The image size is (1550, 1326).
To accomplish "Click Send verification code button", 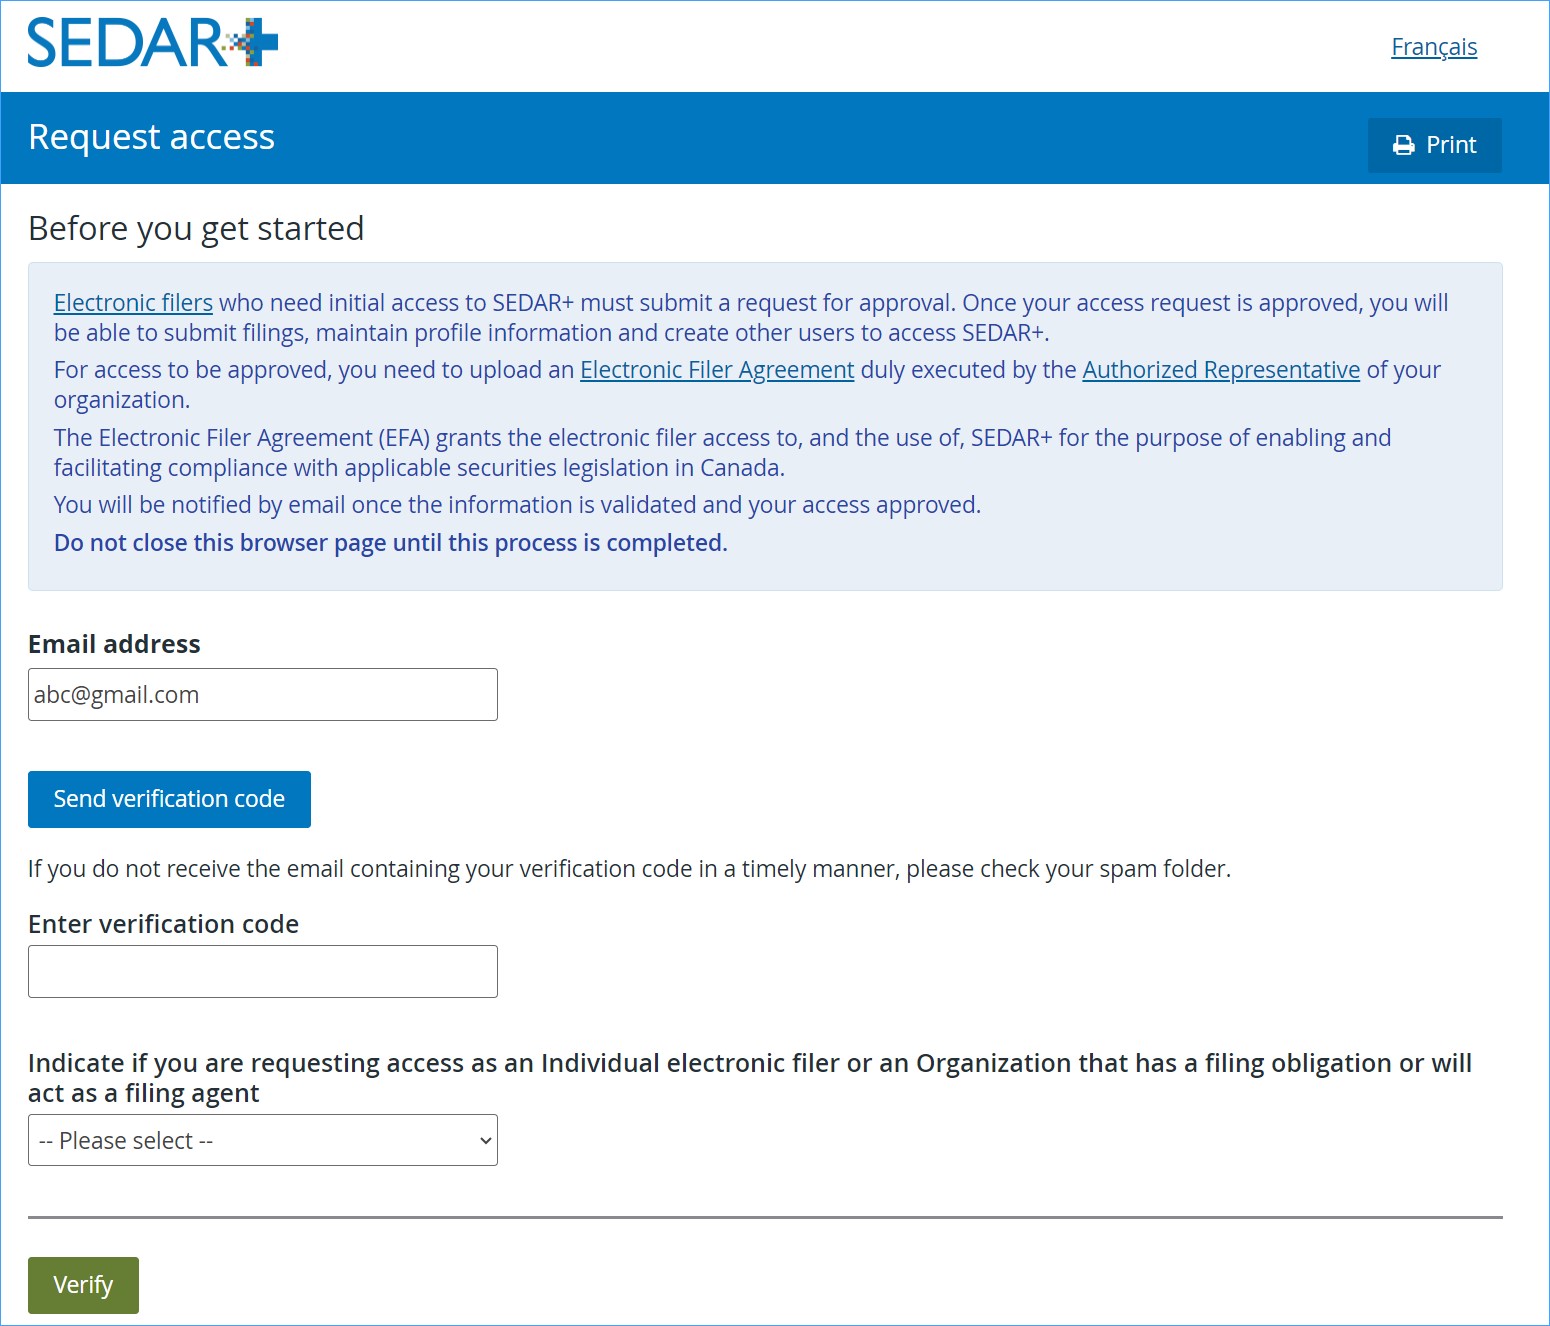I will [169, 799].
